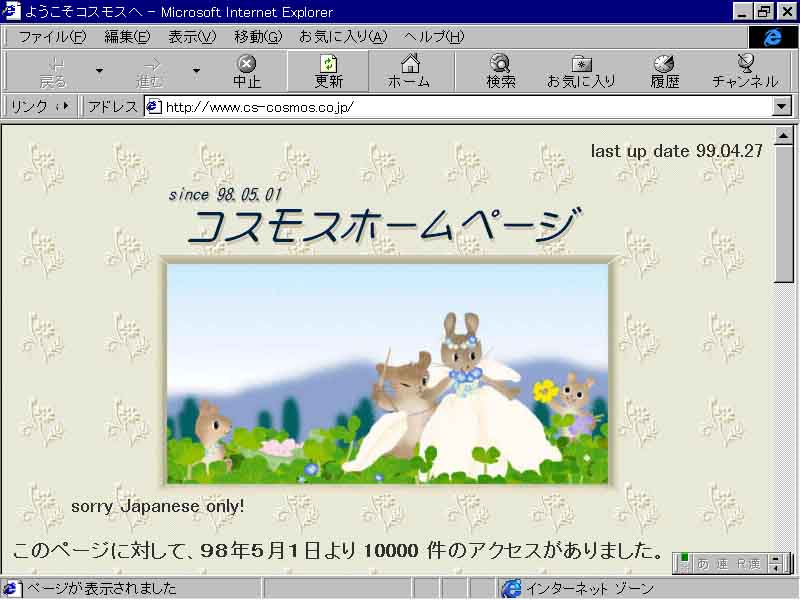Viewport: 800px width, 600px height.
Task: Click the 'since 98.05.01' text
Action: point(225,194)
